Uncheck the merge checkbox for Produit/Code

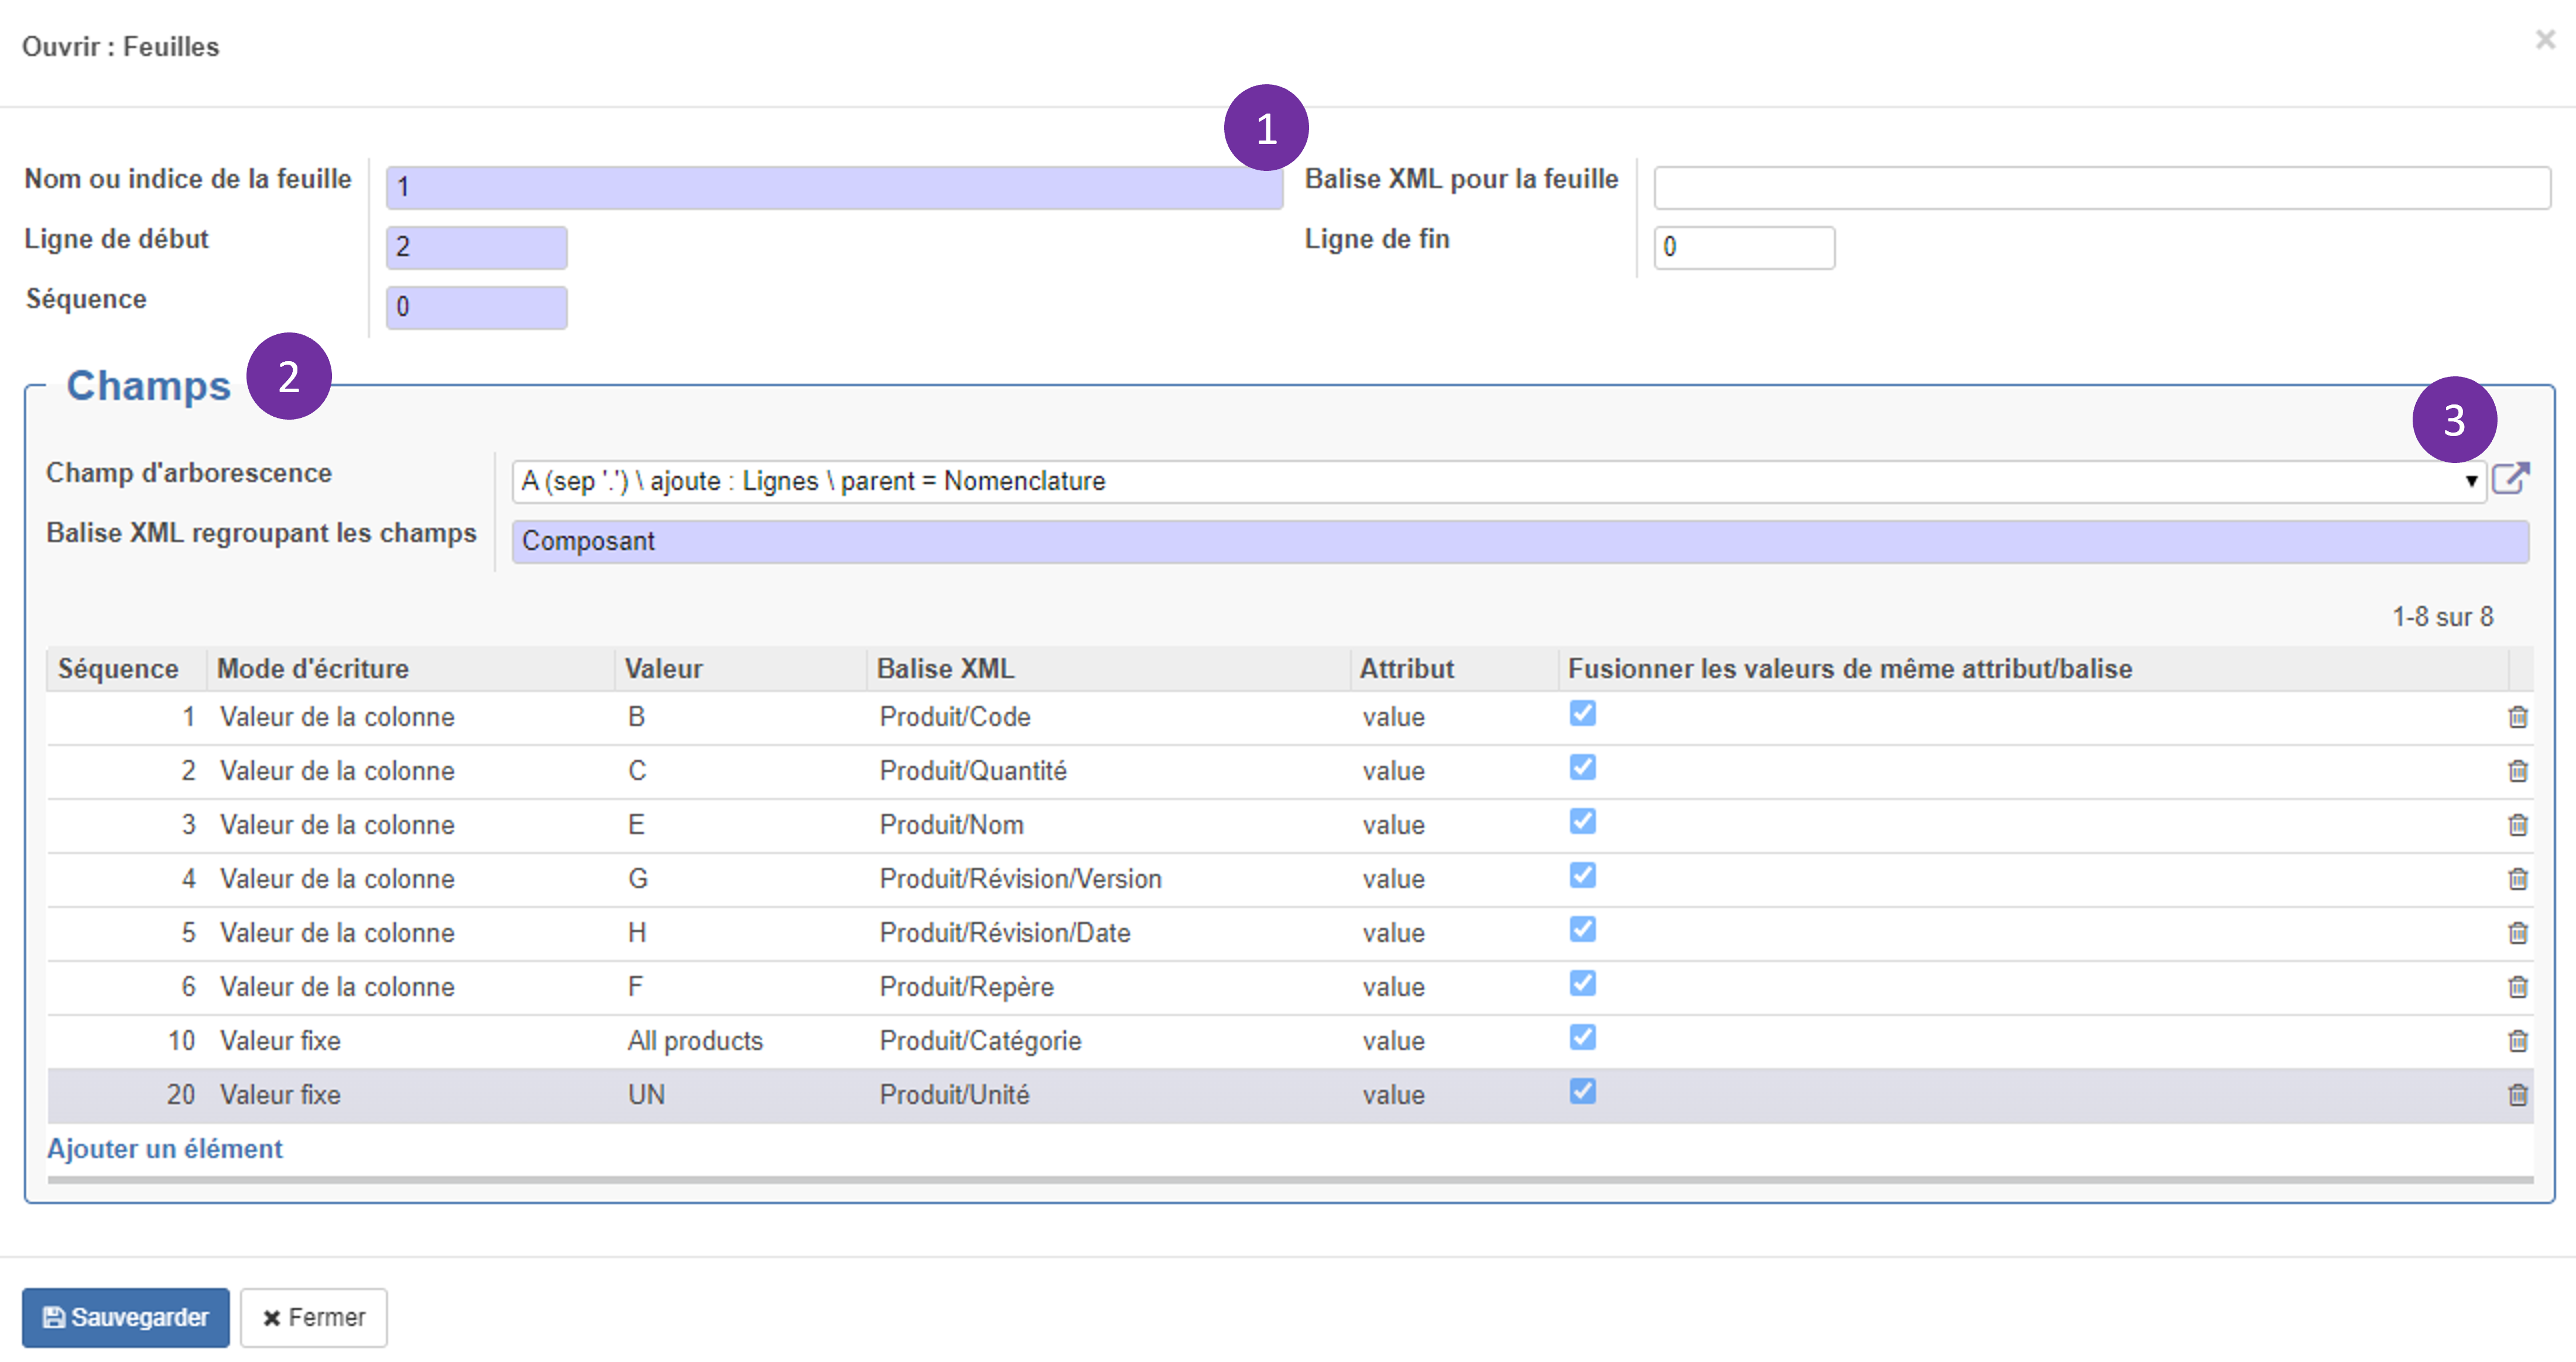1582,713
